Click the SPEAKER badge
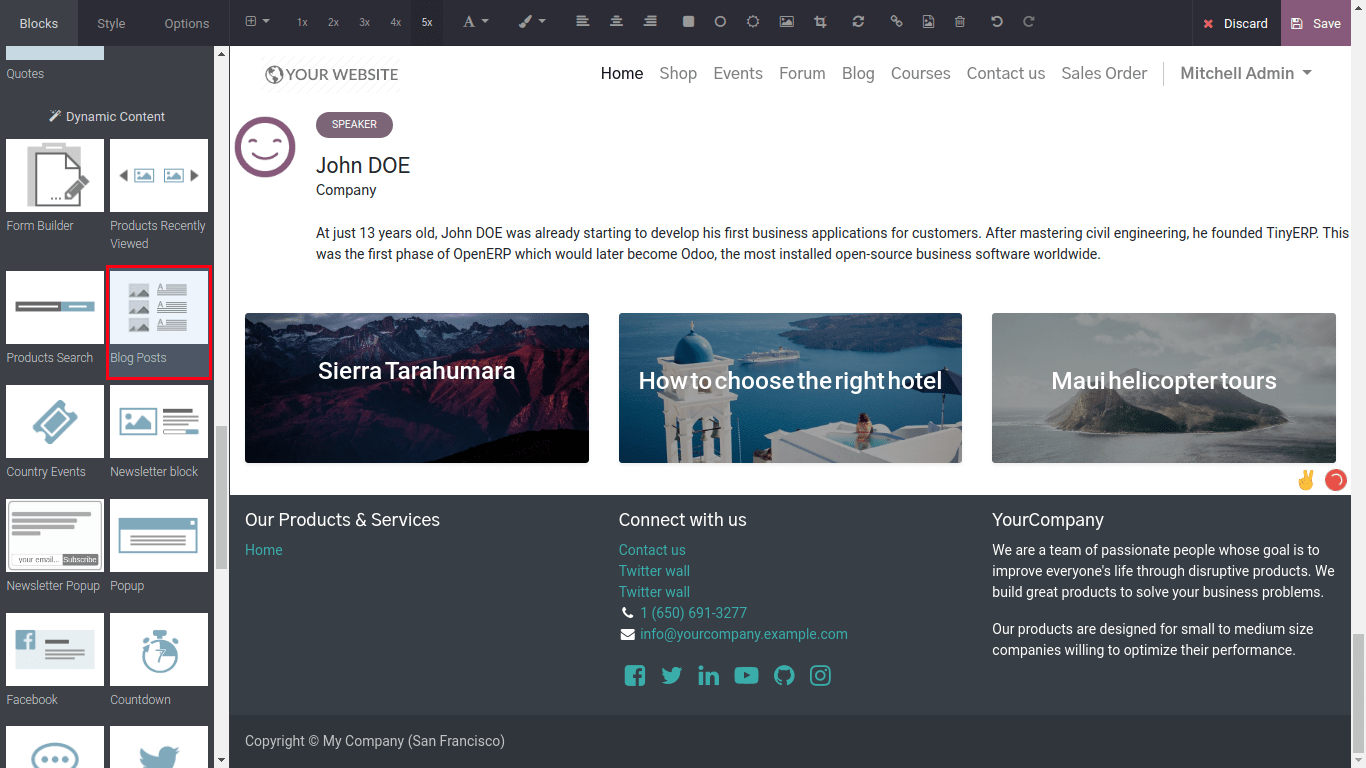1366x768 pixels. point(354,125)
